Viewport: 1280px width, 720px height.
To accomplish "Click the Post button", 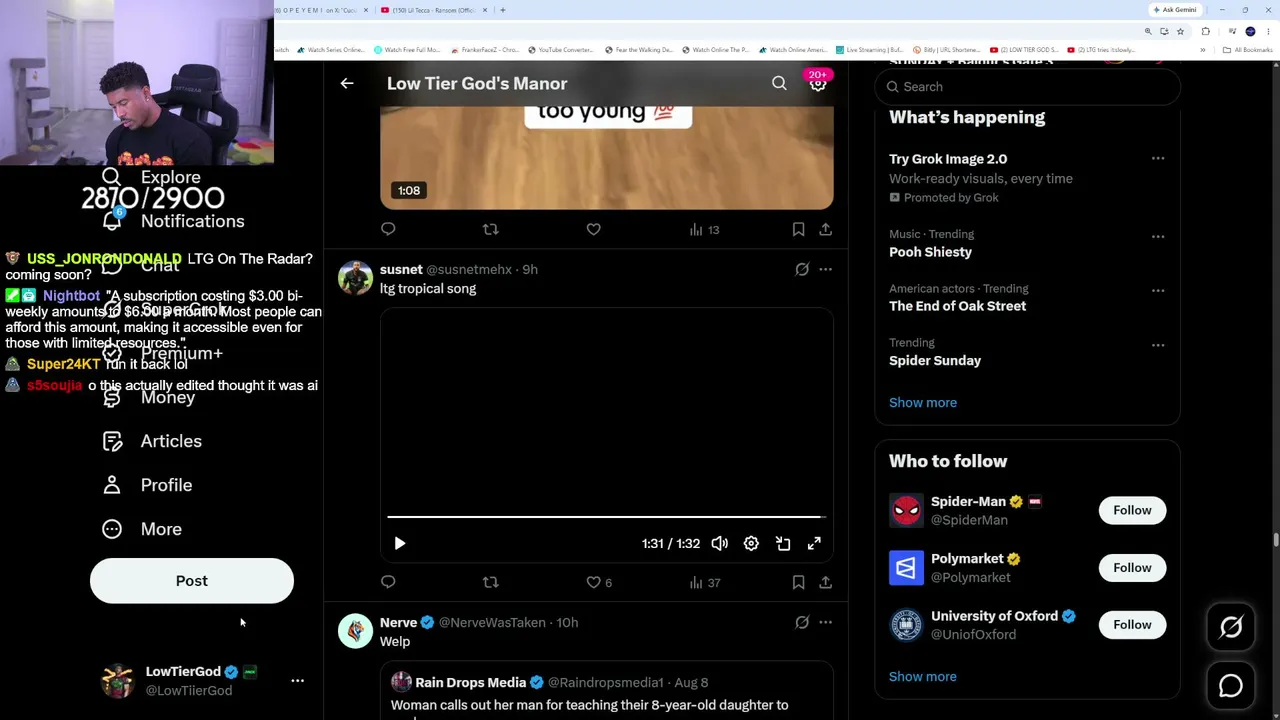I will (192, 581).
